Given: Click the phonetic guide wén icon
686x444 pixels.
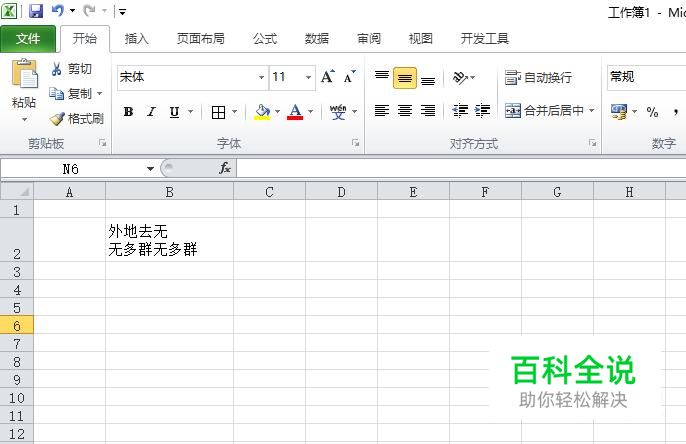Looking at the screenshot, I should point(338,112).
